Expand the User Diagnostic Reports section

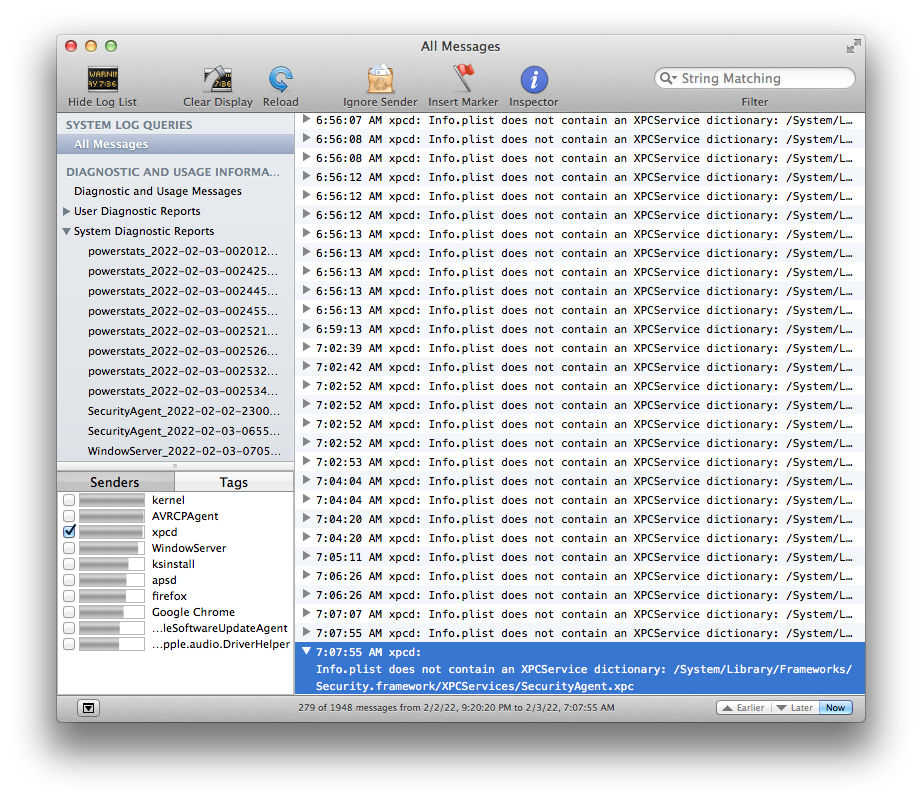pos(66,211)
